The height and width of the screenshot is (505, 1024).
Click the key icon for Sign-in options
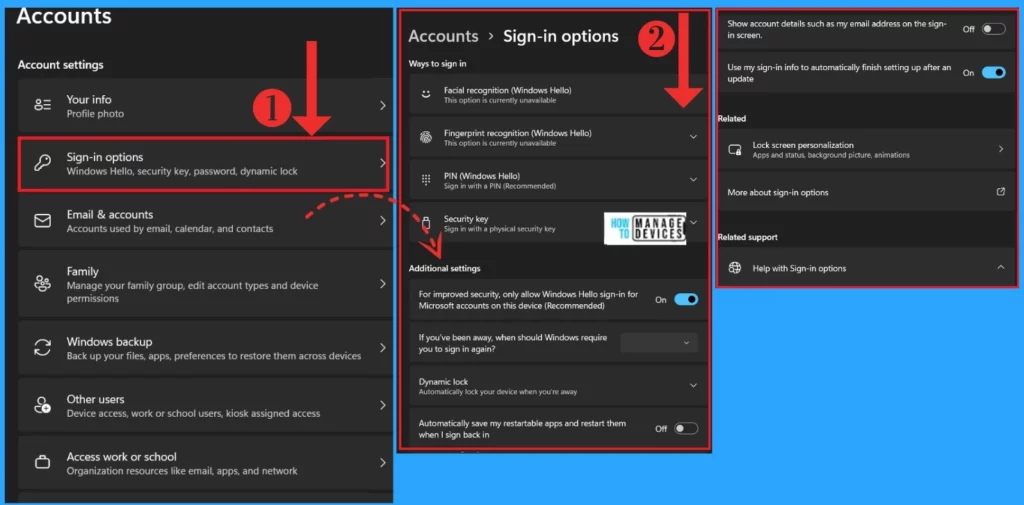pos(42,163)
